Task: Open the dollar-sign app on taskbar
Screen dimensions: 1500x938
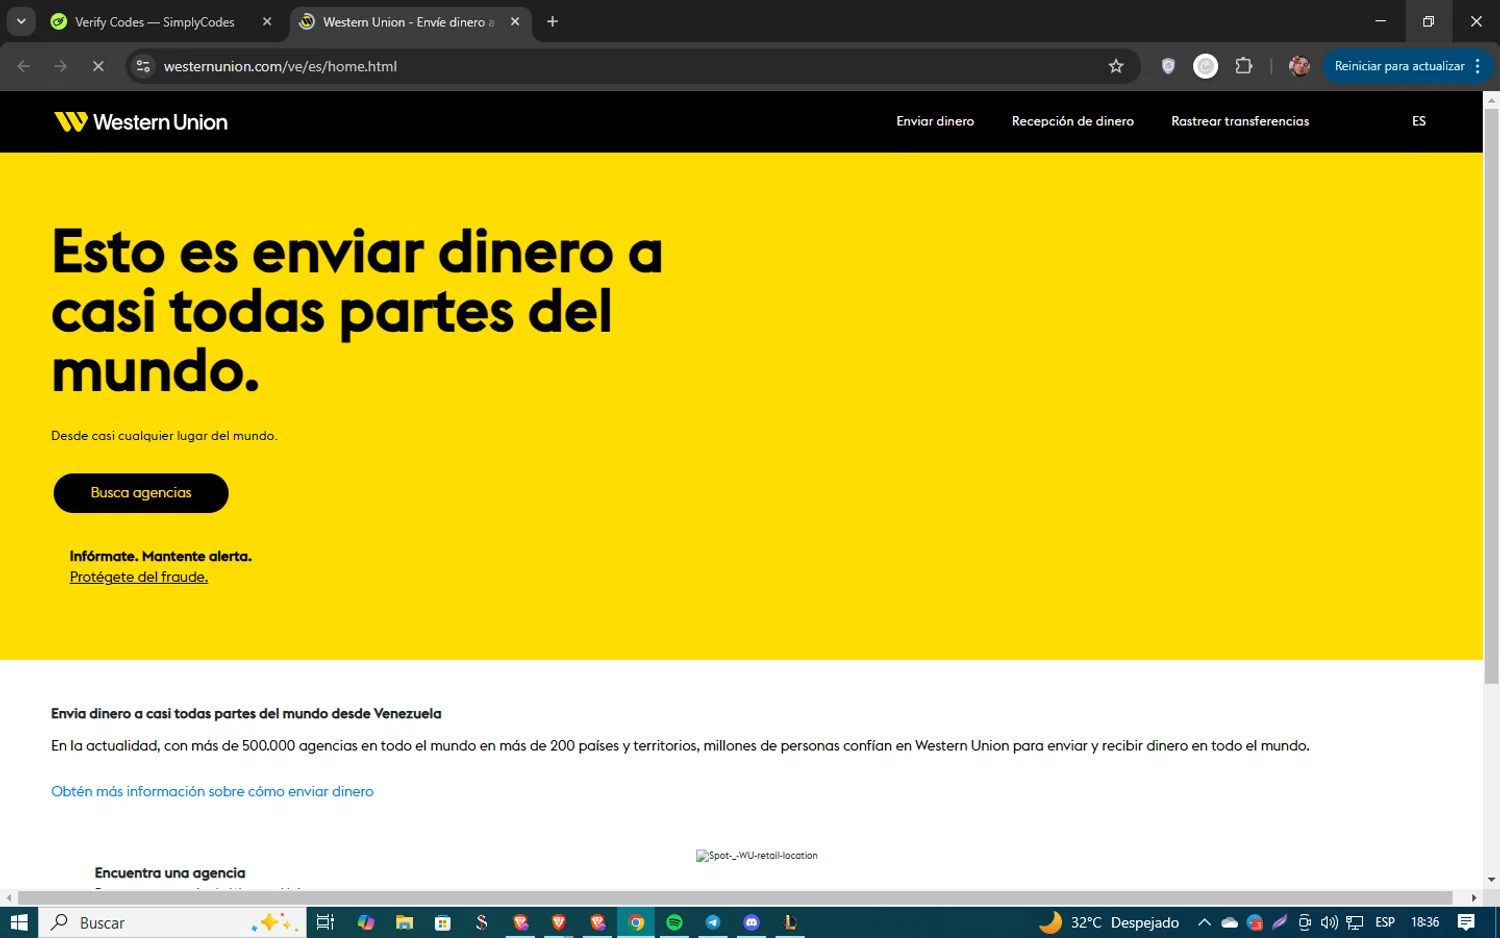Action: [x=481, y=922]
